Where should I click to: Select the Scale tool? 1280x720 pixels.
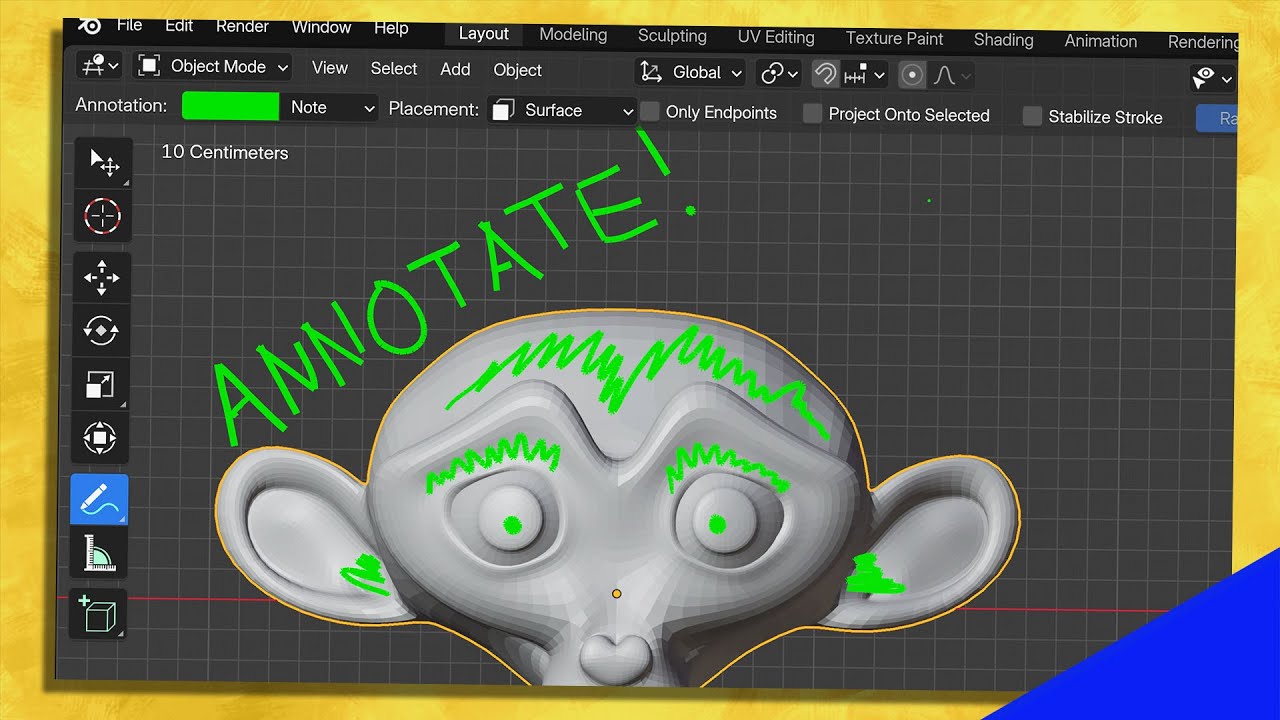pos(100,384)
